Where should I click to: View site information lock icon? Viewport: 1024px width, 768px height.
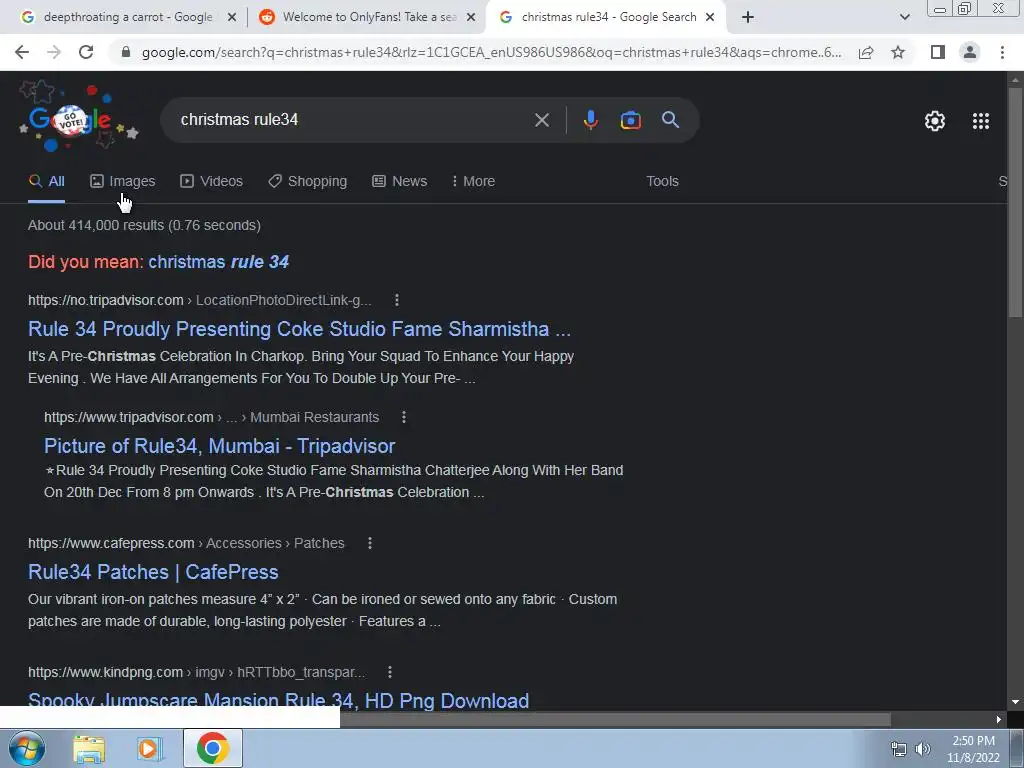pos(126,52)
